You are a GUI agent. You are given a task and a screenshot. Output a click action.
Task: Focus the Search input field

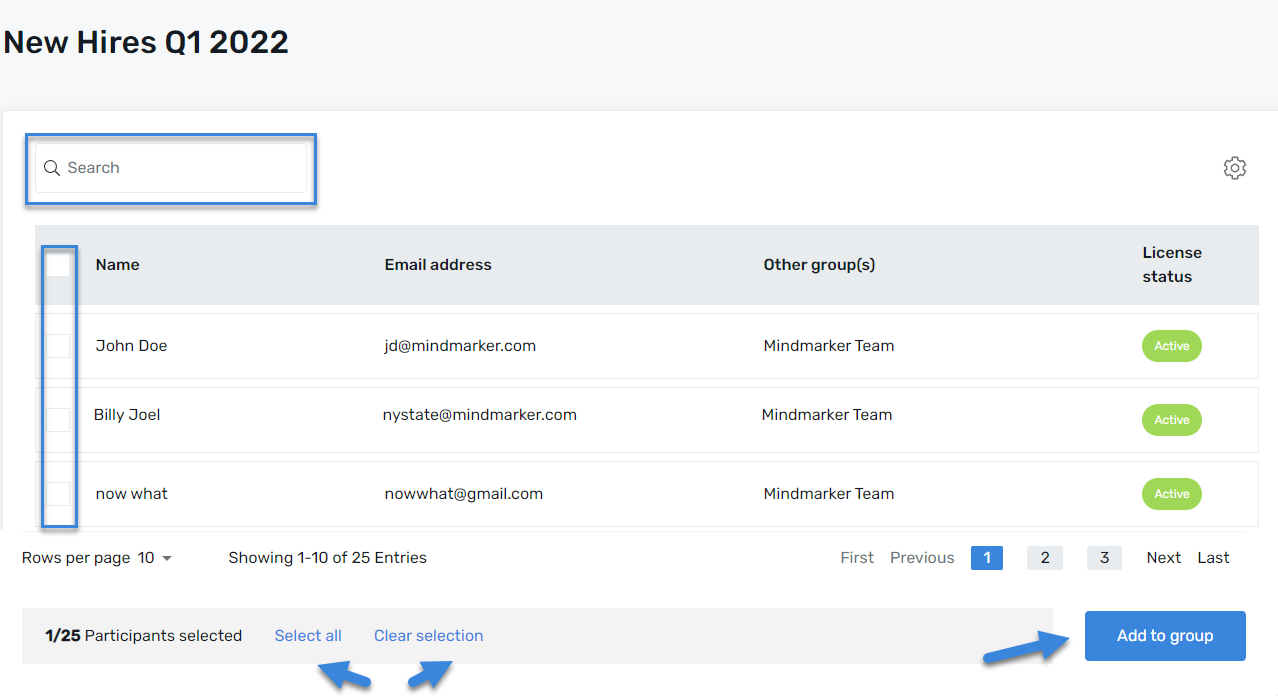180,168
